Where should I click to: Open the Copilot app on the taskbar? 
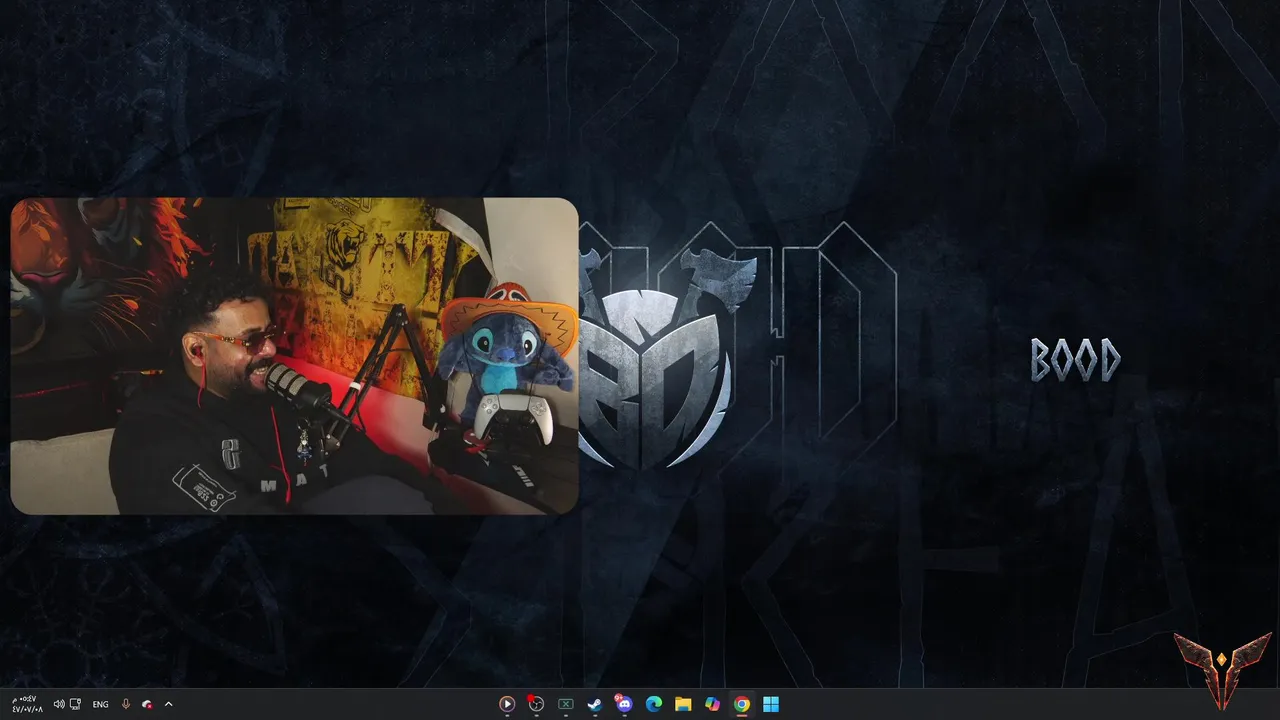(712, 704)
